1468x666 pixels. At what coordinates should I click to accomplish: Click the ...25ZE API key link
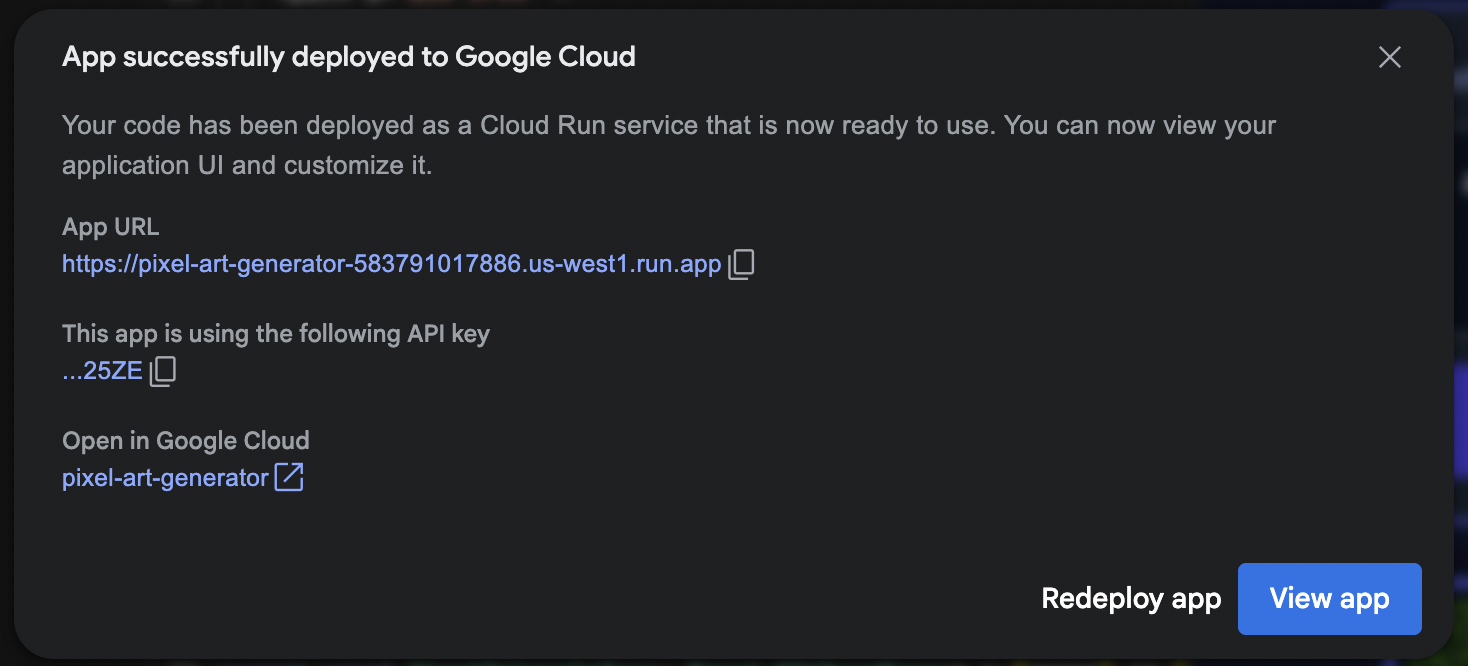click(102, 371)
